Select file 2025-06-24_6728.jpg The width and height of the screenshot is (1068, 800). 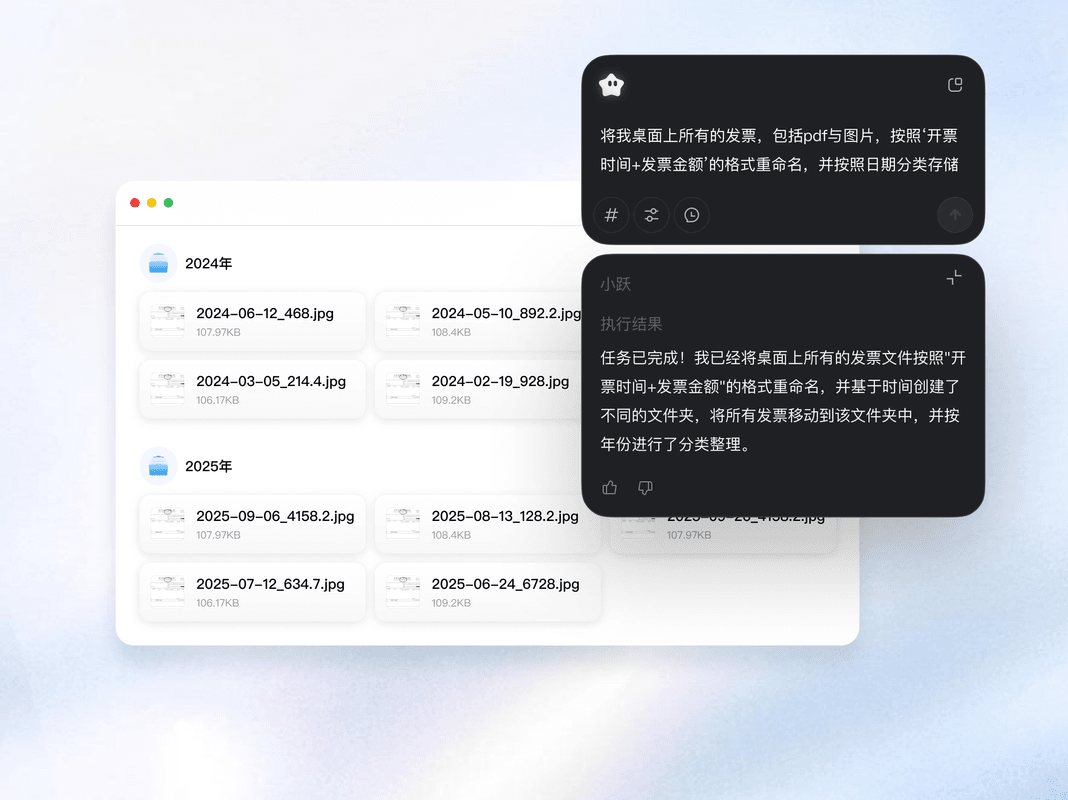point(488,592)
